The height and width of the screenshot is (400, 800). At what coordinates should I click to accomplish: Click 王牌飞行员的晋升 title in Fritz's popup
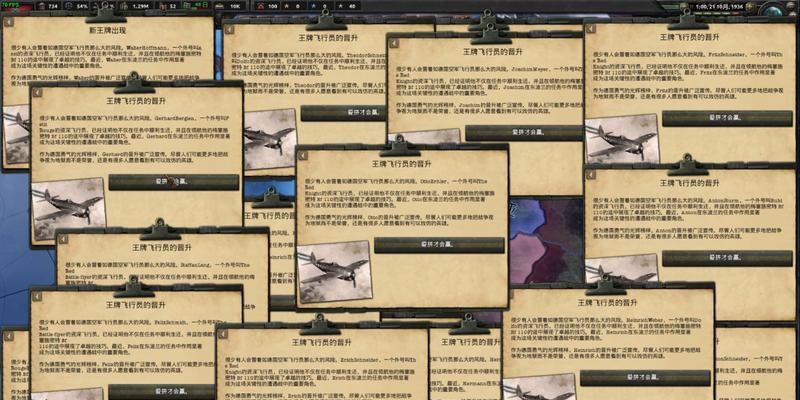pos(689,38)
